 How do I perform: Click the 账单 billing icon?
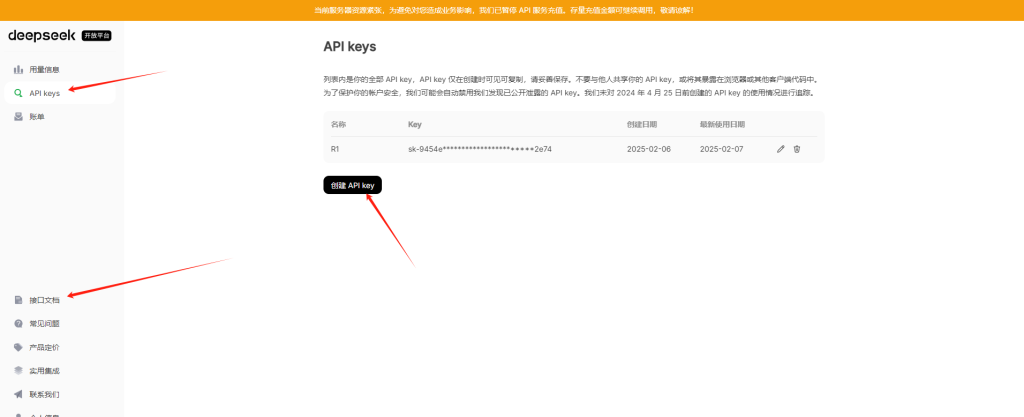(19, 117)
